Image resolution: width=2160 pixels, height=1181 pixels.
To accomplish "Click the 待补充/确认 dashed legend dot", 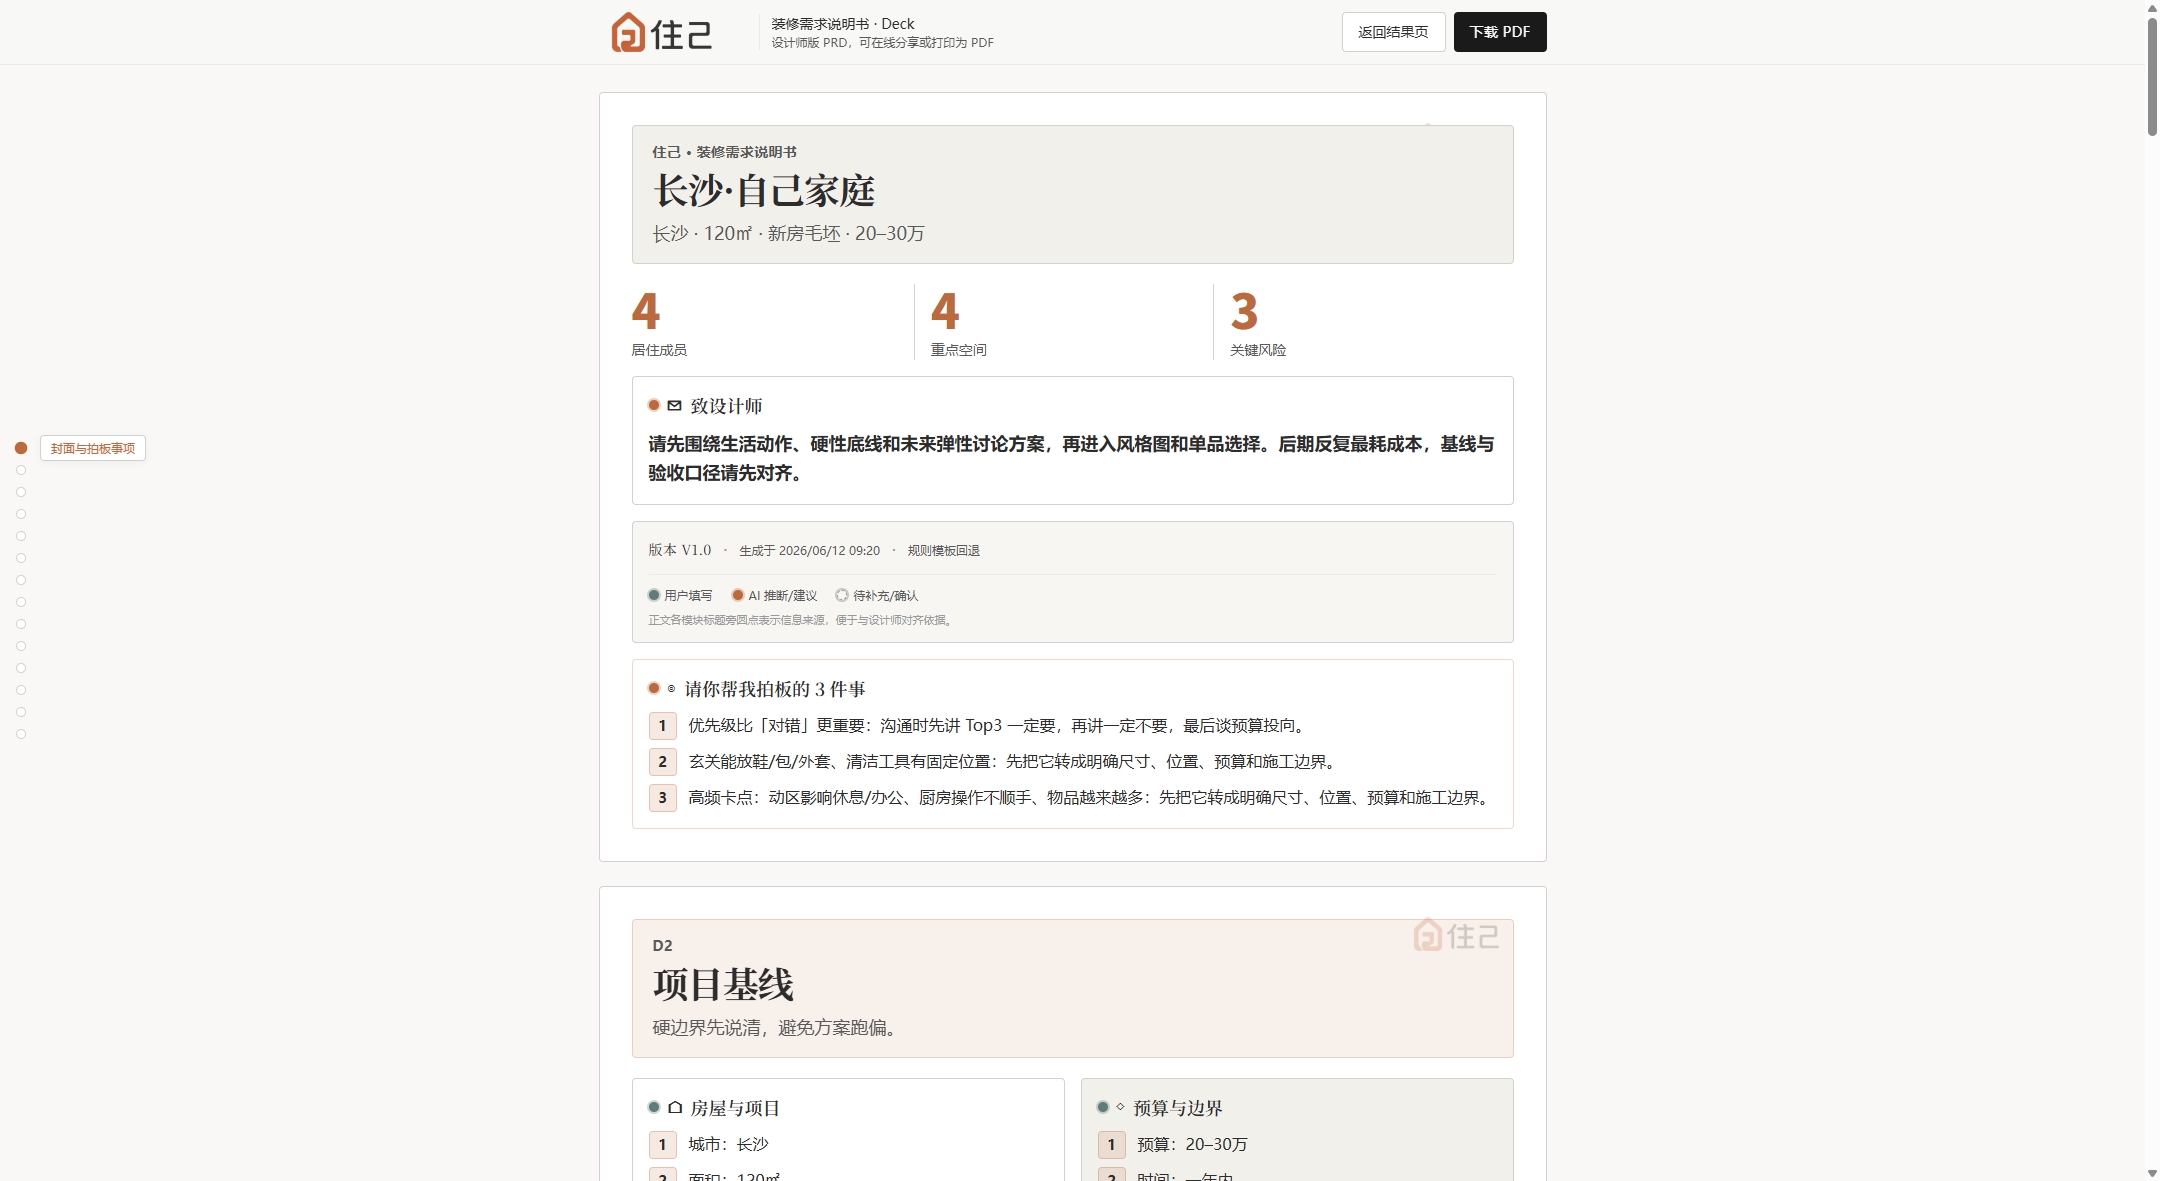I will [842, 595].
